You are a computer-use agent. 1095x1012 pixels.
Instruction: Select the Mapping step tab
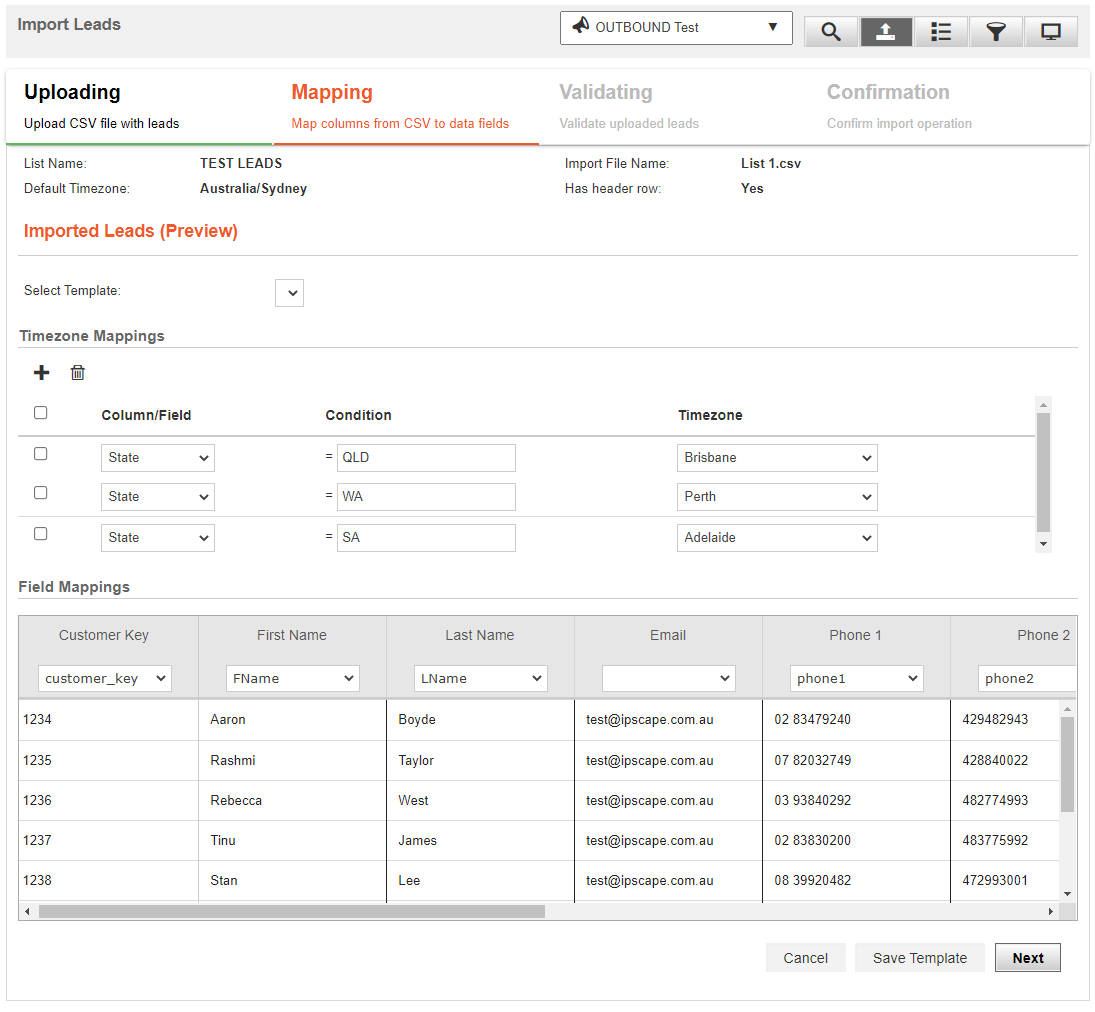[x=406, y=107]
